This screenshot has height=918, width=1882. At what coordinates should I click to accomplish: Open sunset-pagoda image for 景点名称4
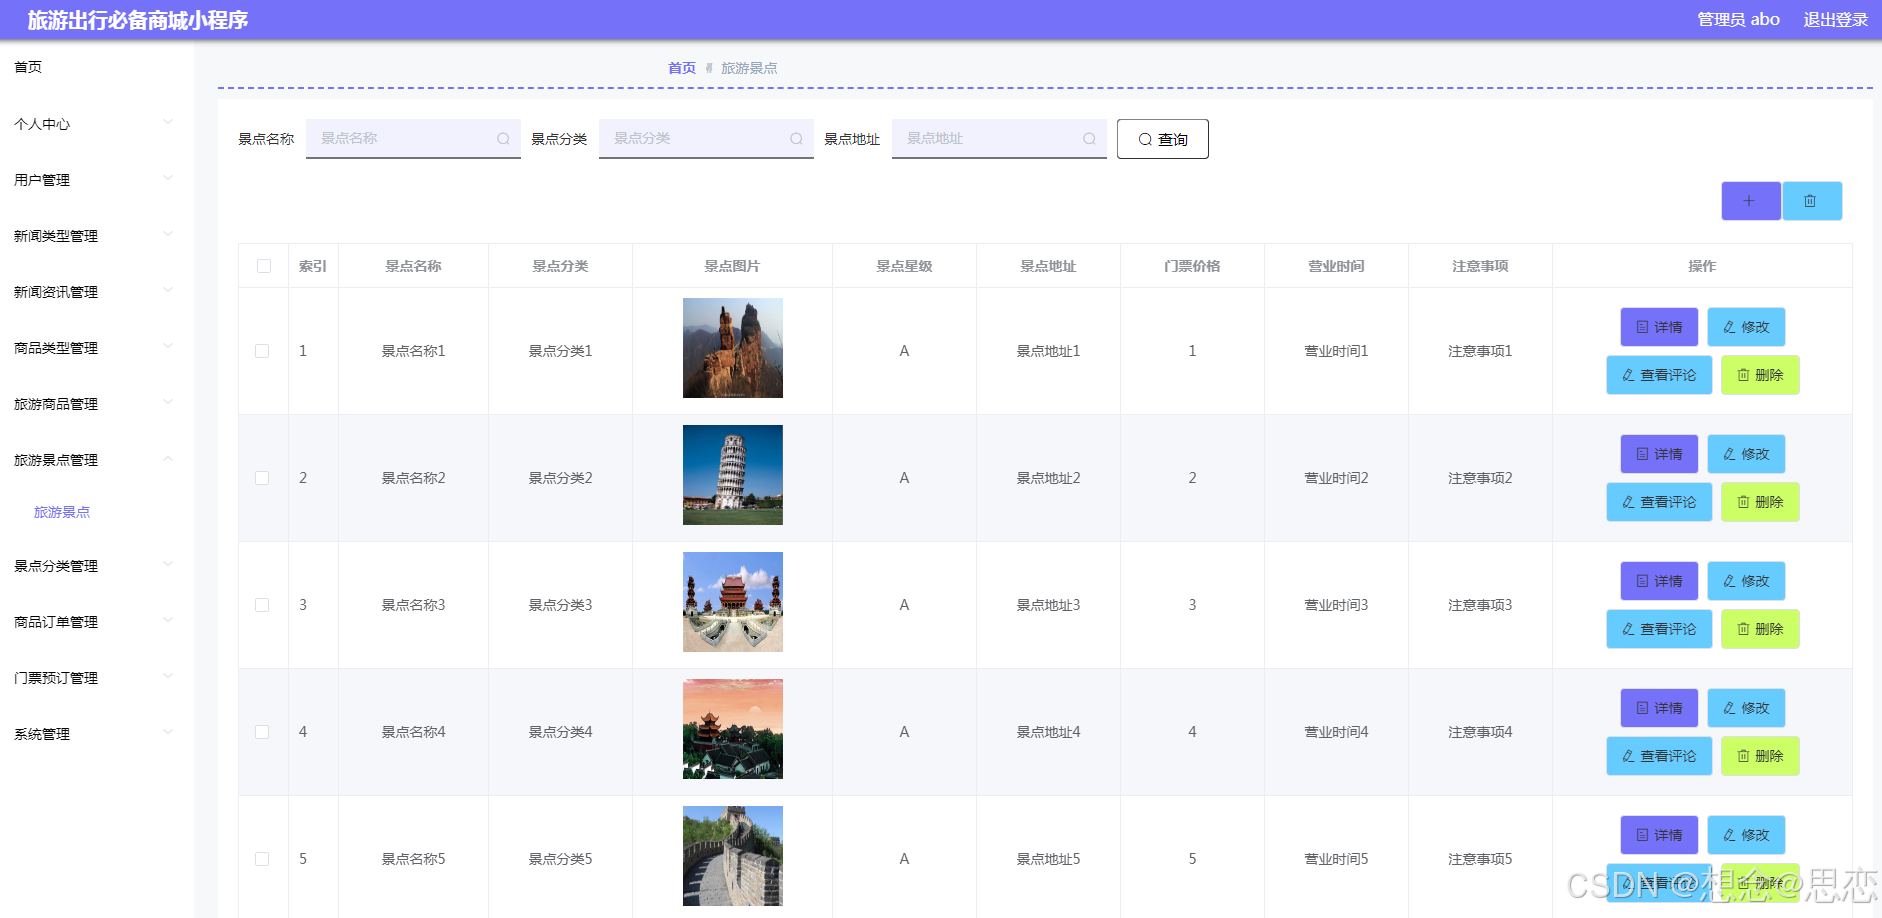[x=733, y=729]
